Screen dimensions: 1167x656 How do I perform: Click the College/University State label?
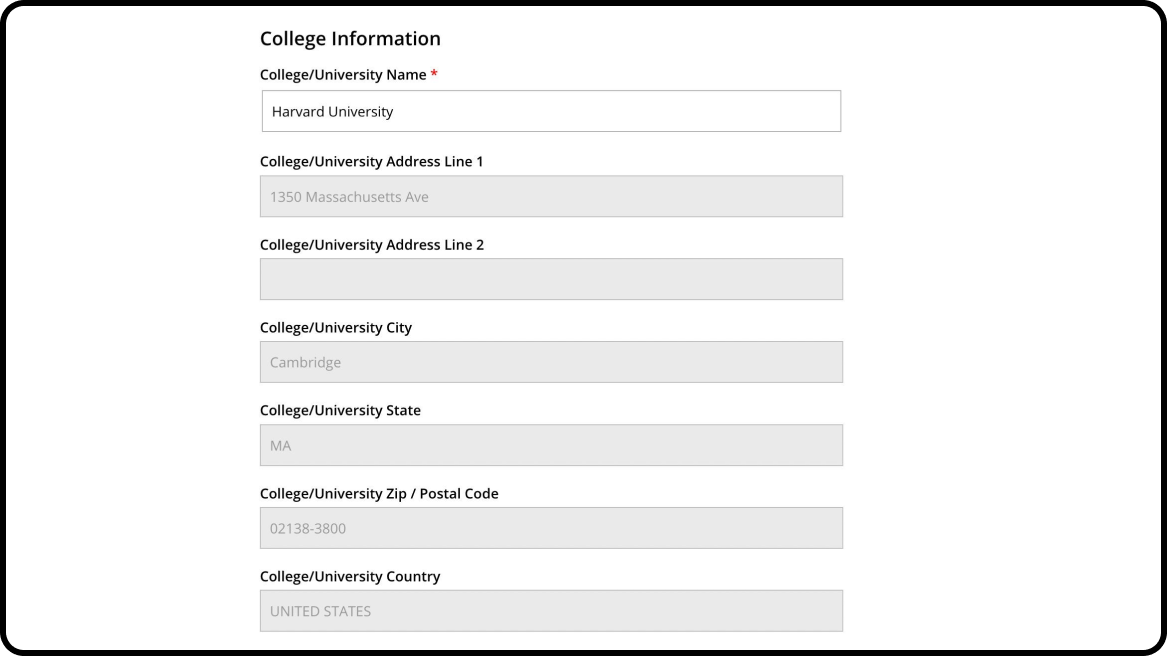click(x=340, y=410)
